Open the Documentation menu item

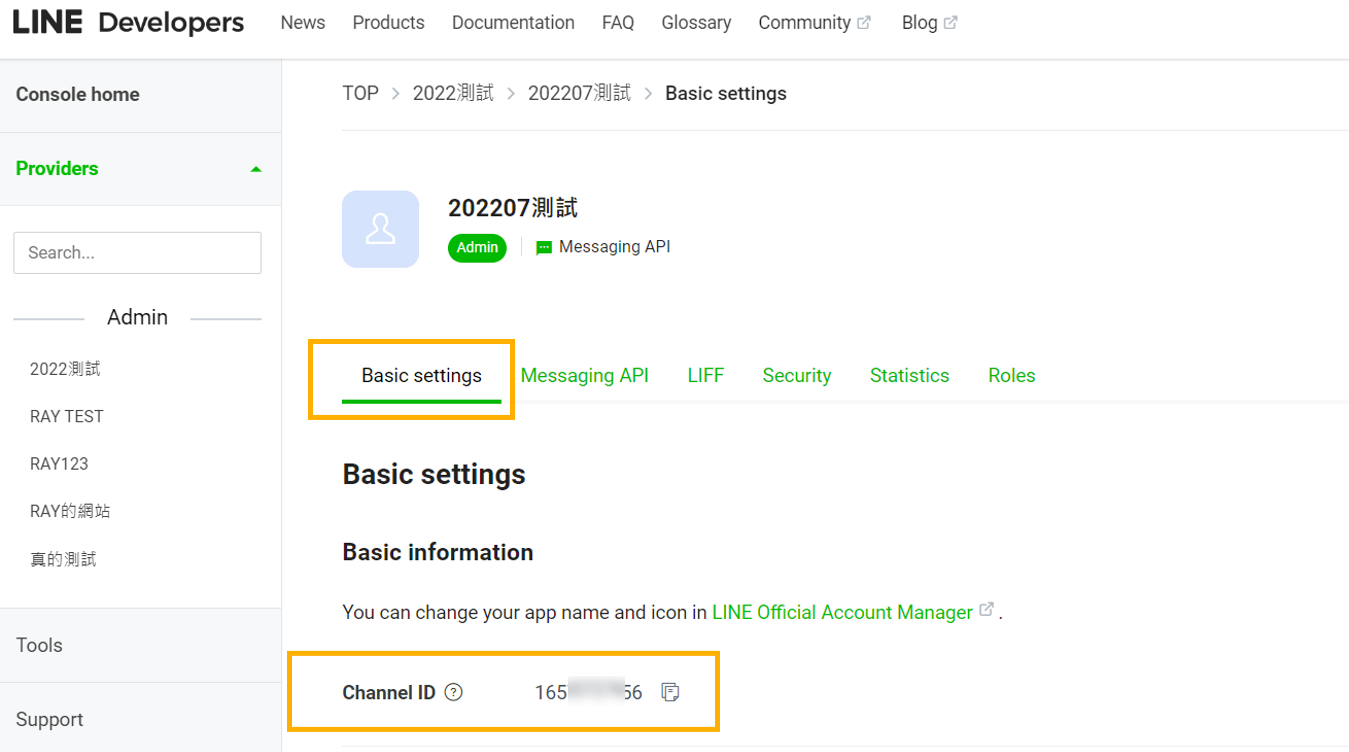coord(513,22)
